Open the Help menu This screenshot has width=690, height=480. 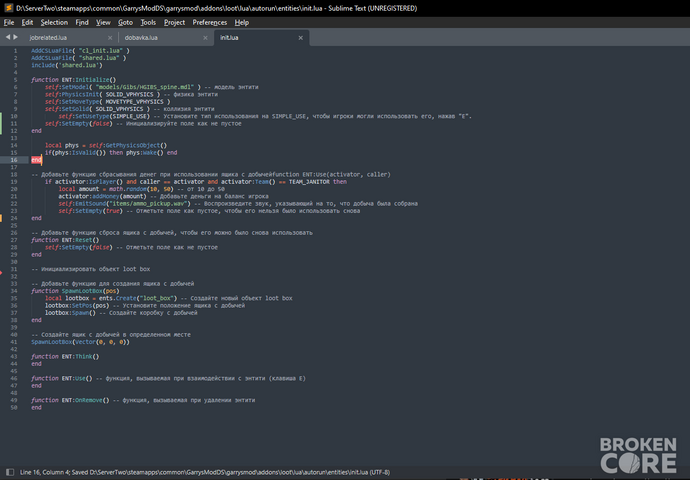242,22
